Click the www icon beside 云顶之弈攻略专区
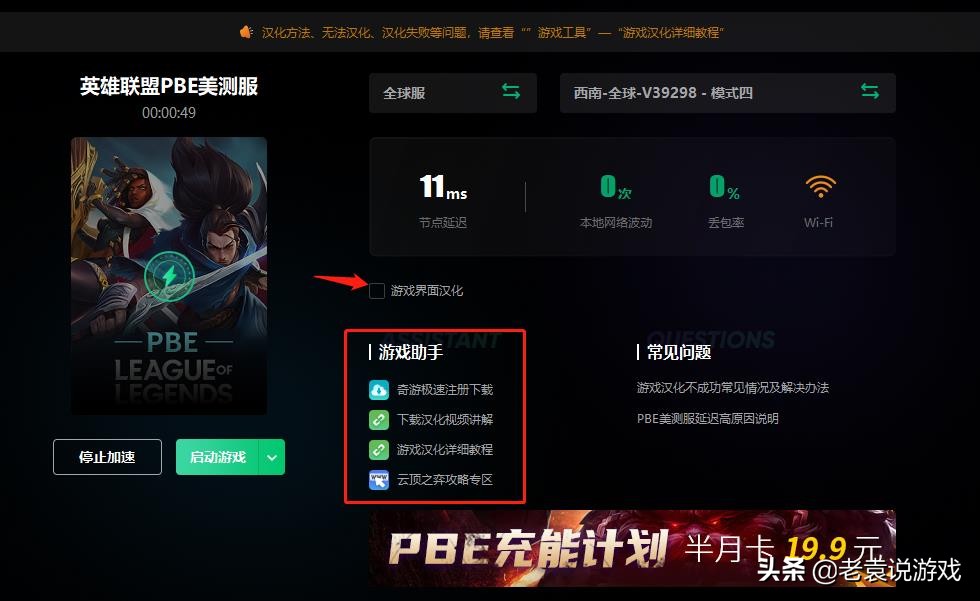This screenshot has width=980, height=601. click(x=379, y=480)
